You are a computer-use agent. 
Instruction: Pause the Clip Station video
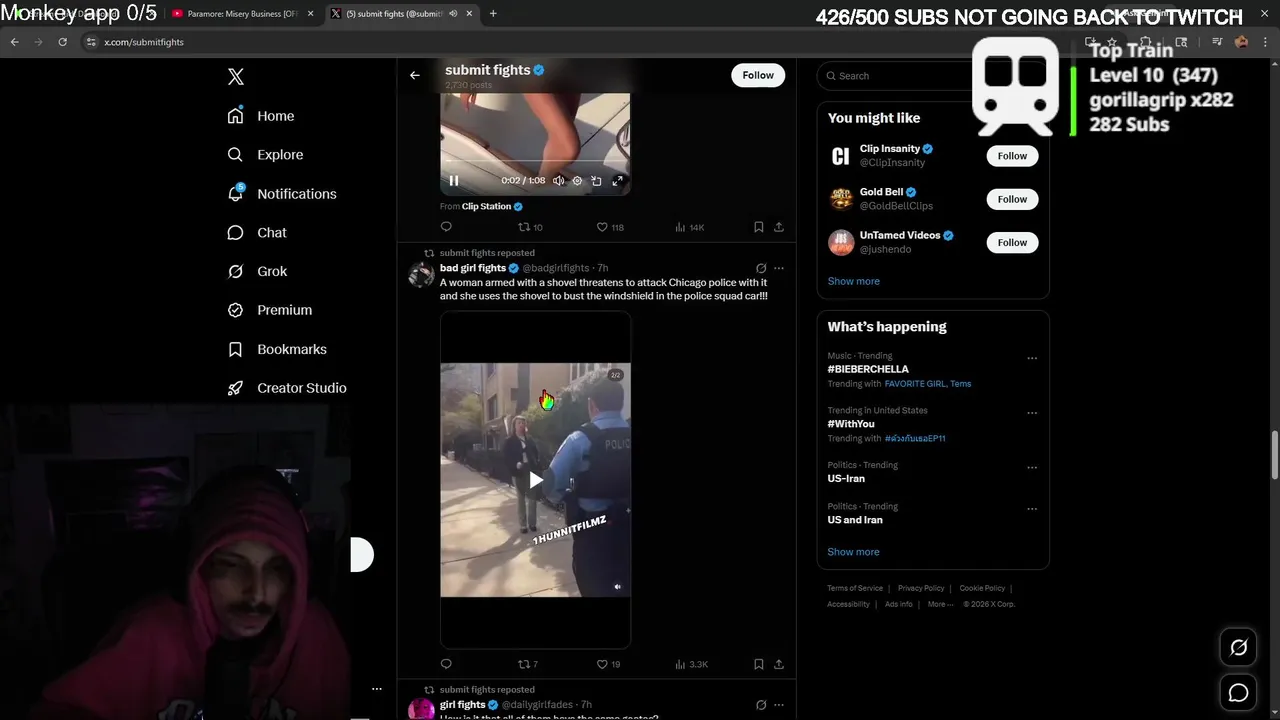tap(454, 181)
